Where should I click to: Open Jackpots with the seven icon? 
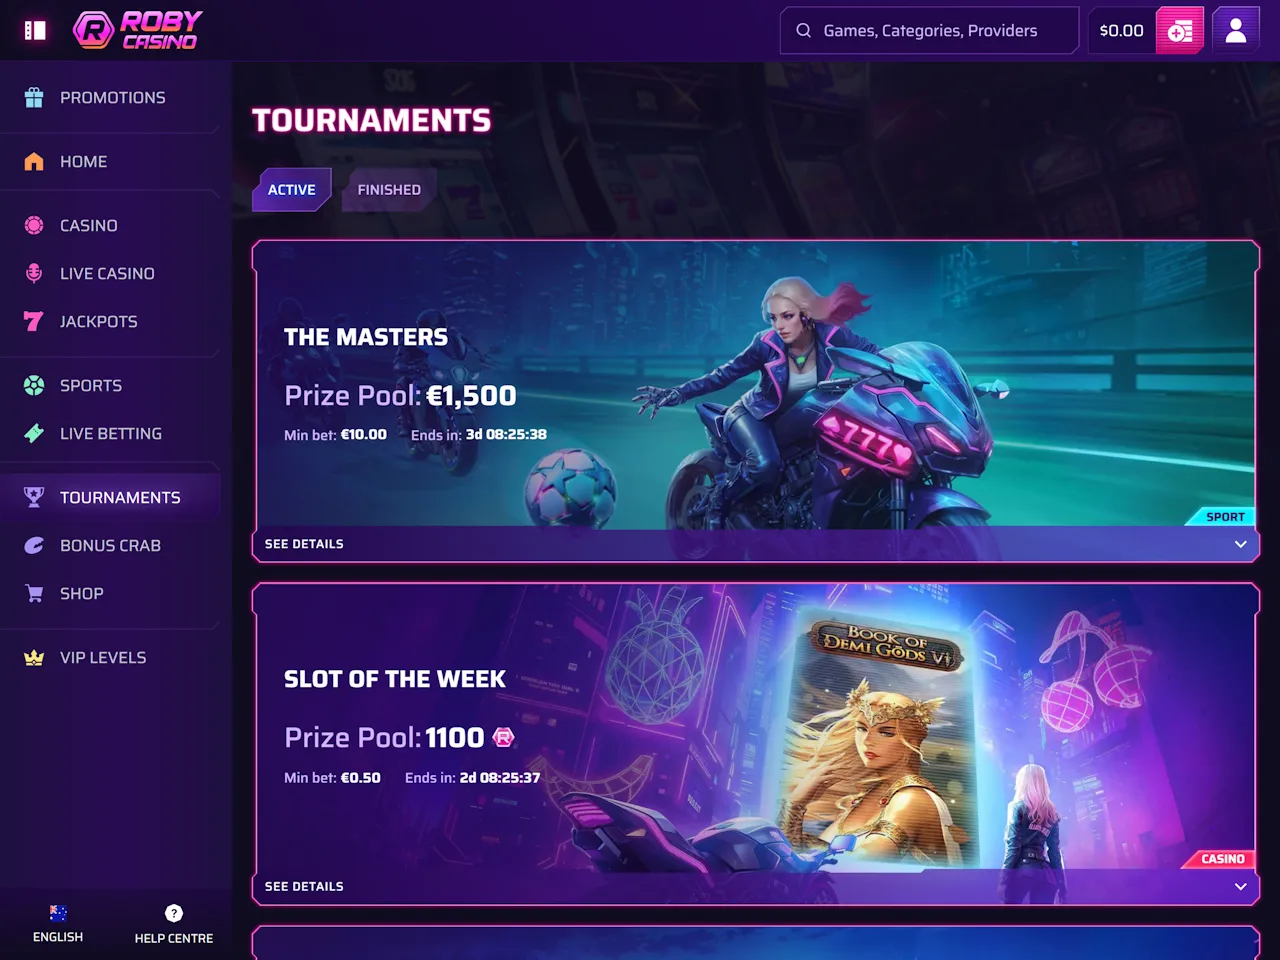(x=34, y=321)
